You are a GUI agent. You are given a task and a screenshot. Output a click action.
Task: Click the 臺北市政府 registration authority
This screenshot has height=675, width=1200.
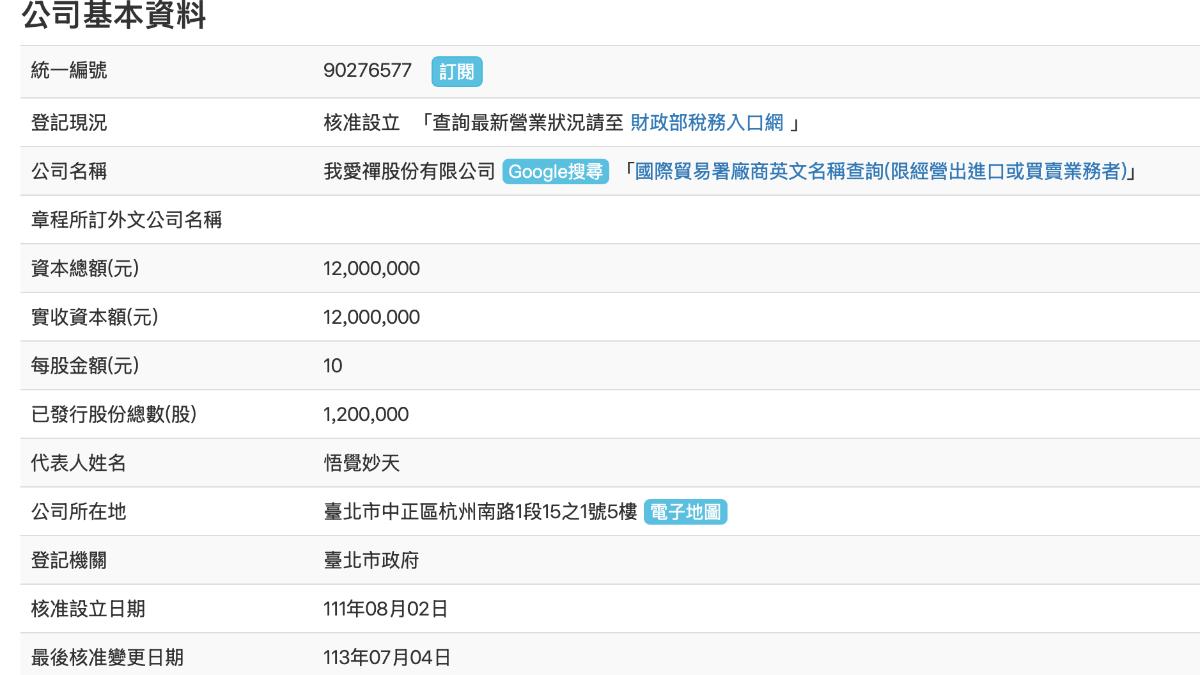click(371, 561)
